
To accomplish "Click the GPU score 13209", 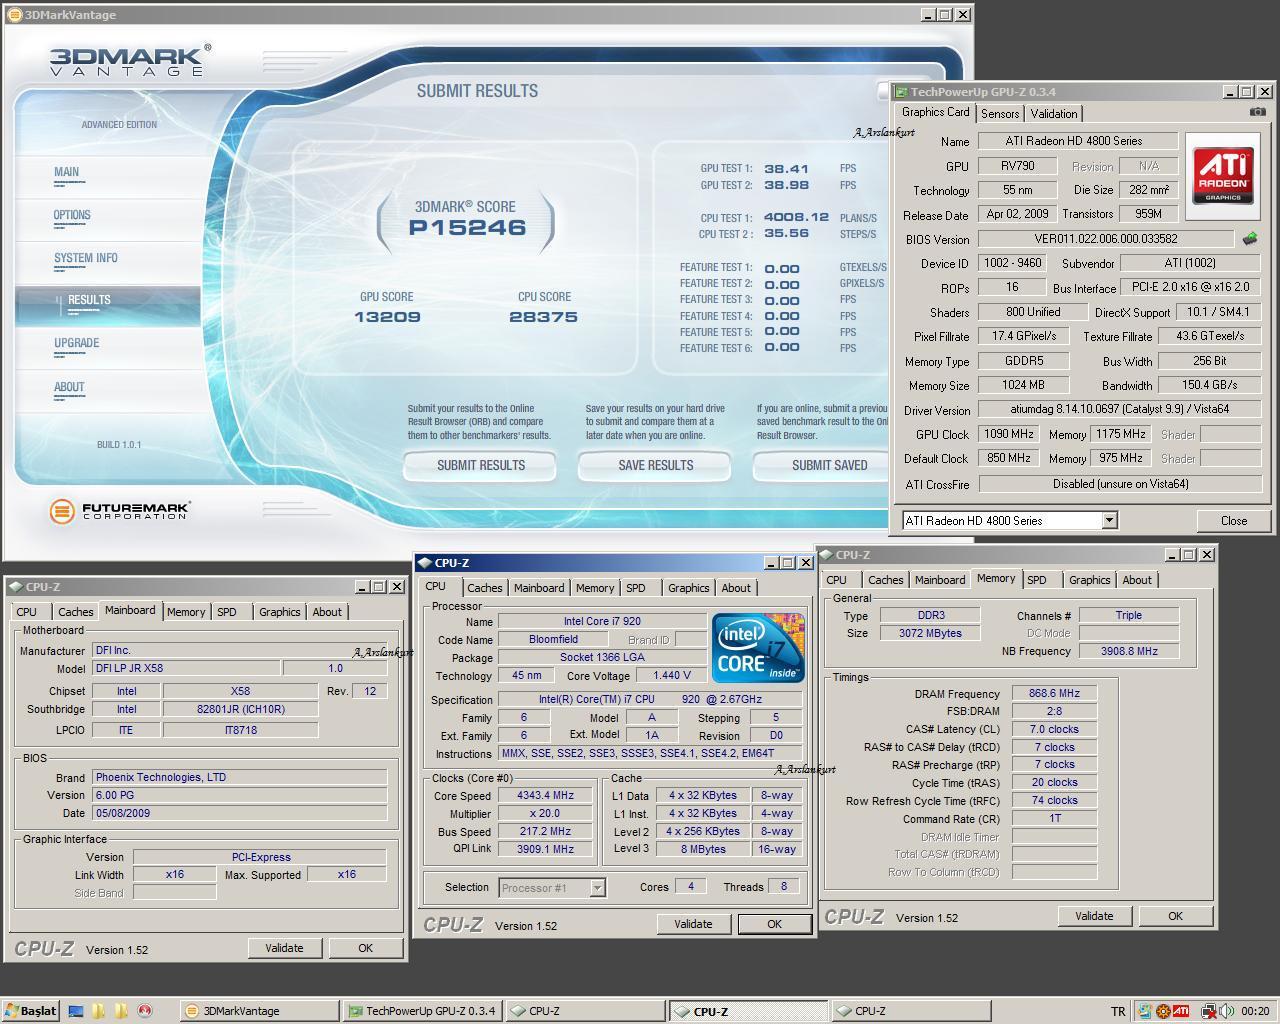I will (x=387, y=317).
